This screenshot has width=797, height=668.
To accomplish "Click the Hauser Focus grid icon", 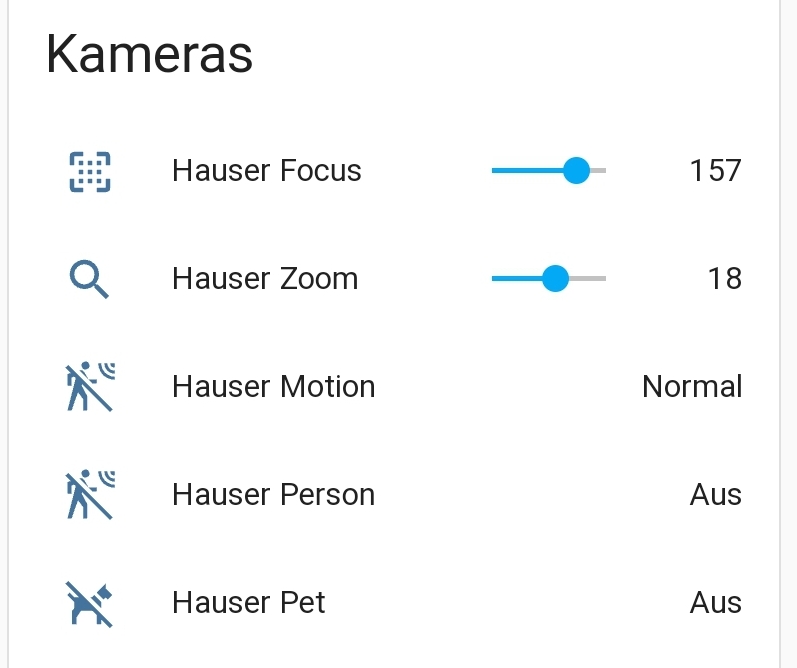I will click(90, 171).
